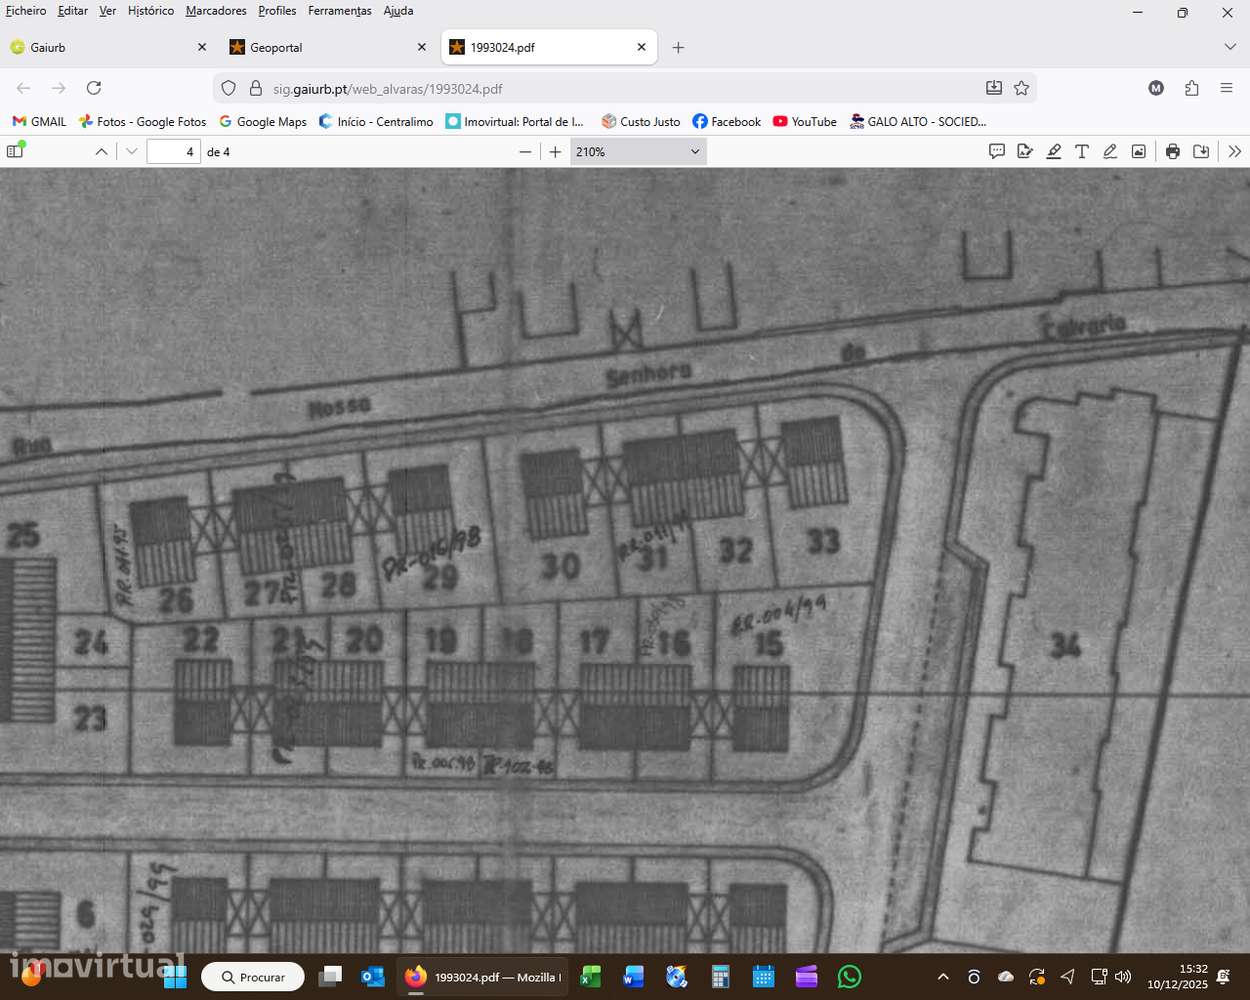Open the Firefox application menu
1250x1000 pixels.
pyautogui.click(x=1226, y=88)
